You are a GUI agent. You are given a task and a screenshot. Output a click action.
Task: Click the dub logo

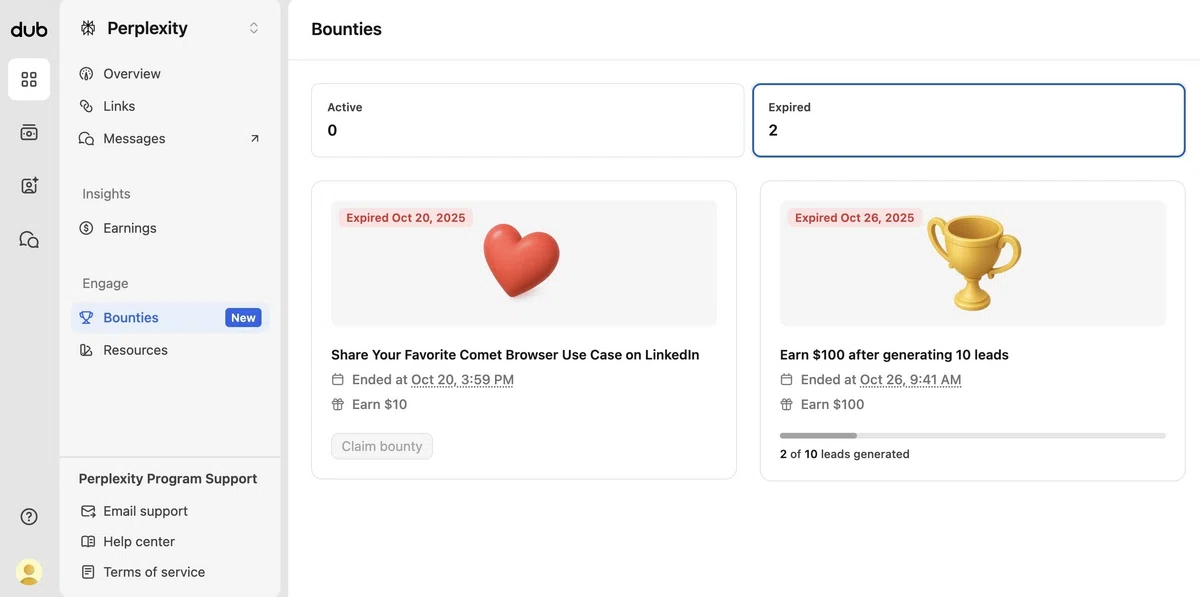pyautogui.click(x=29, y=29)
